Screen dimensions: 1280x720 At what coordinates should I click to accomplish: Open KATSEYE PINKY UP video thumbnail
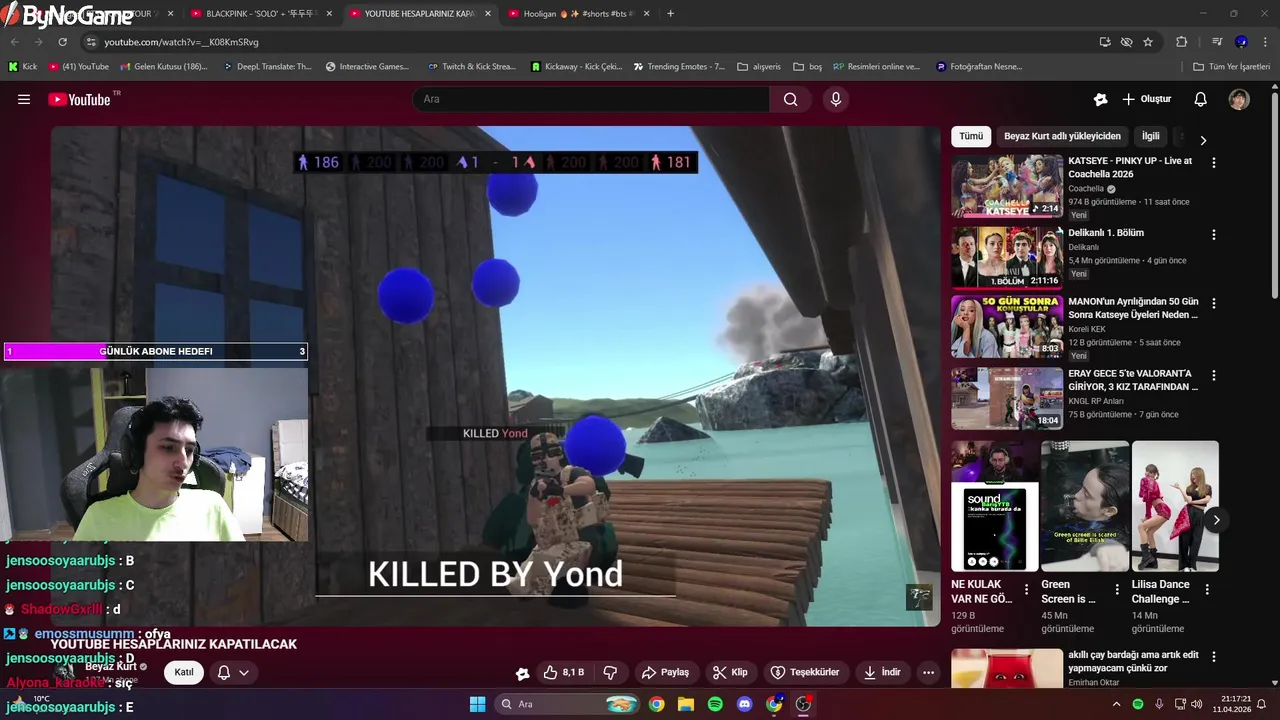point(1007,185)
